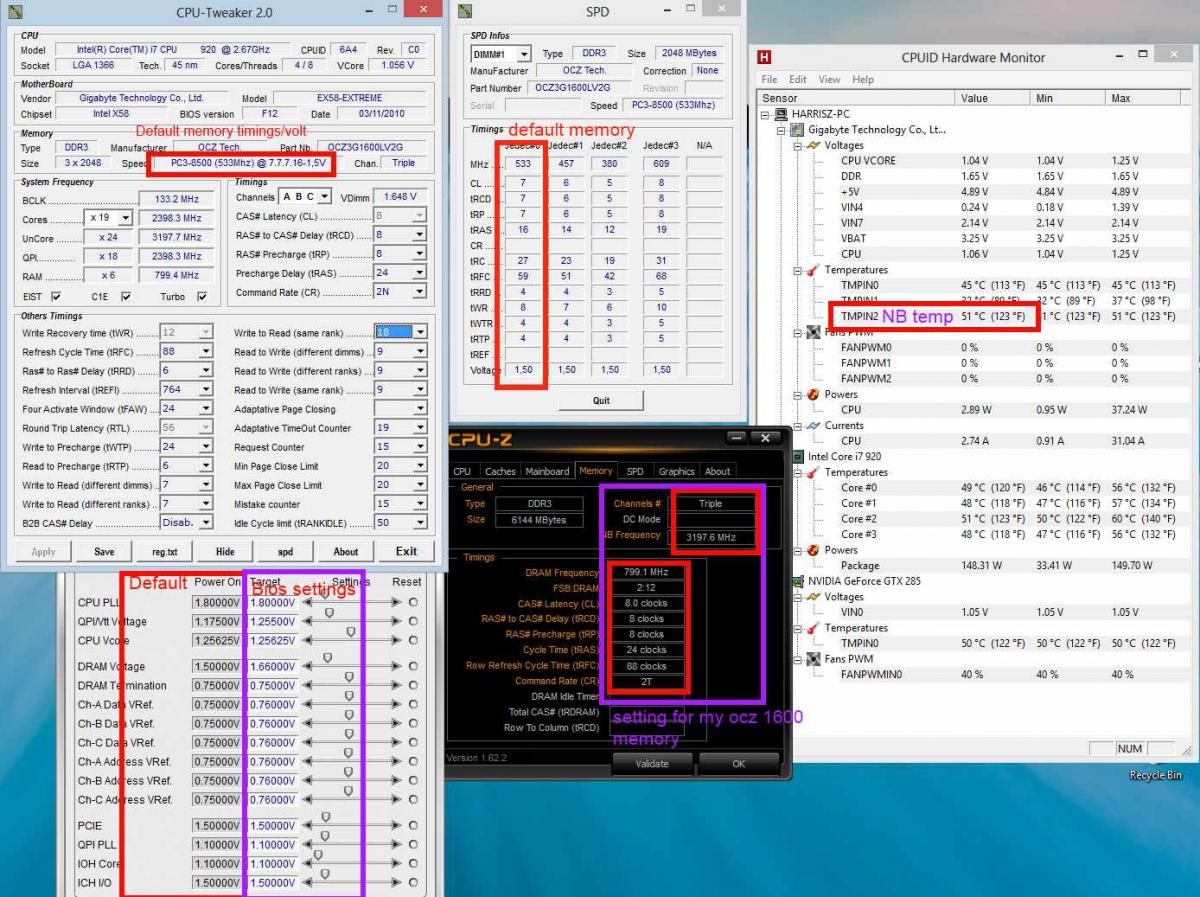
Task: Switch to Graphics tab in CPU-Z
Action: point(676,471)
